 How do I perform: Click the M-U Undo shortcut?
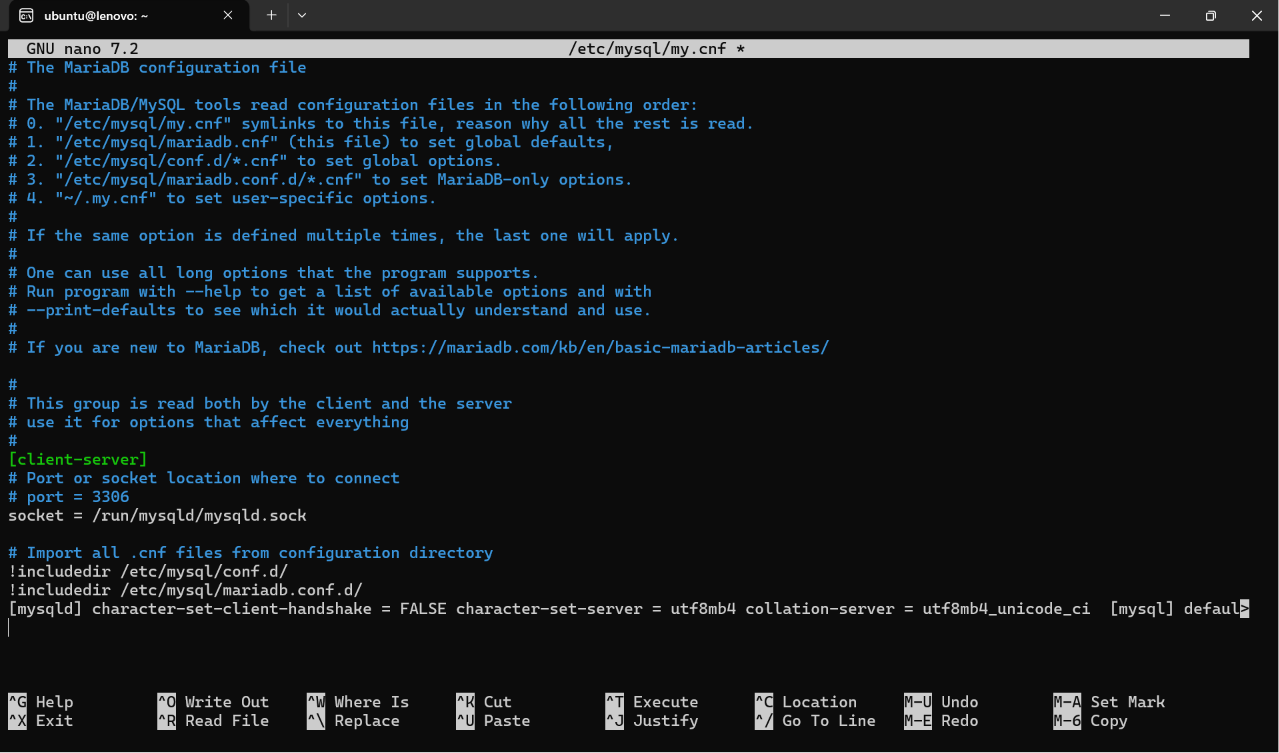(x=941, y=702)
